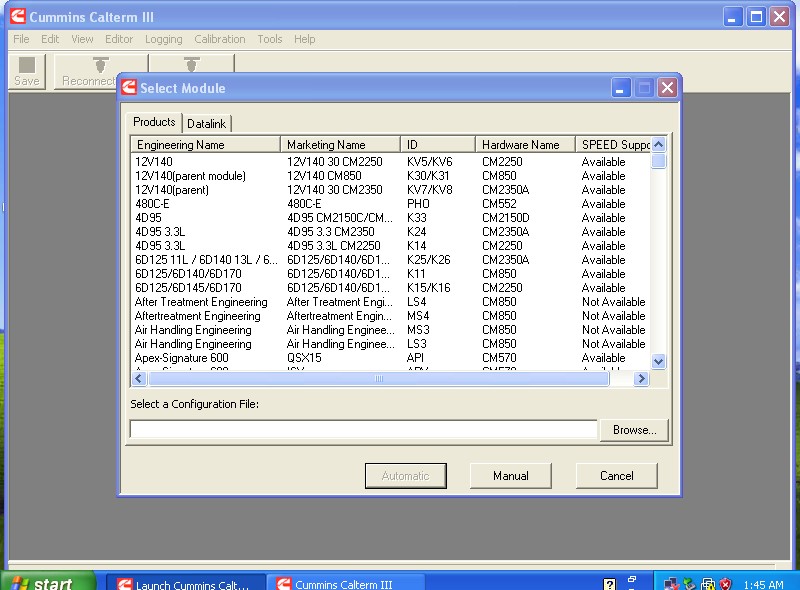
Task: Select the 6D125/6D140/6D170 engineering name row
Action: pyautogui.click(x=390, y=274)
